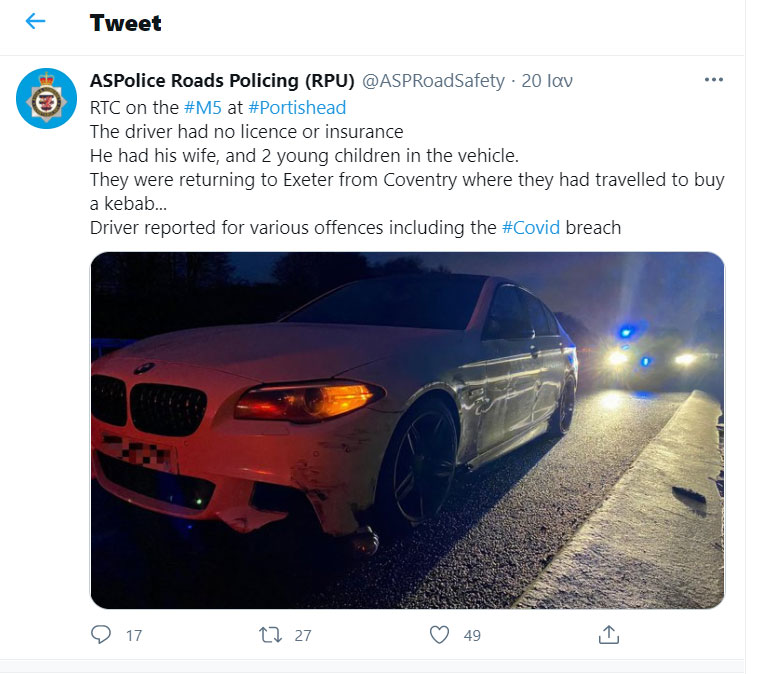Image resolution: width=764 pixels, height=674 pixels.
Task: Open ASPolice Roads Policing (RPU) profile name
Action: click(222, 80)
